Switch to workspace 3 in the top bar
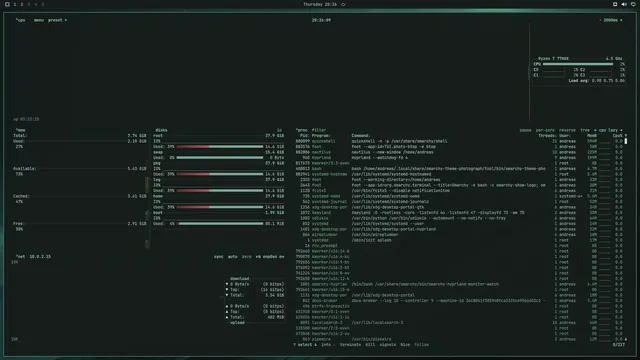The height and width of the screenshot is (360, 640). (x=29, y=4)
